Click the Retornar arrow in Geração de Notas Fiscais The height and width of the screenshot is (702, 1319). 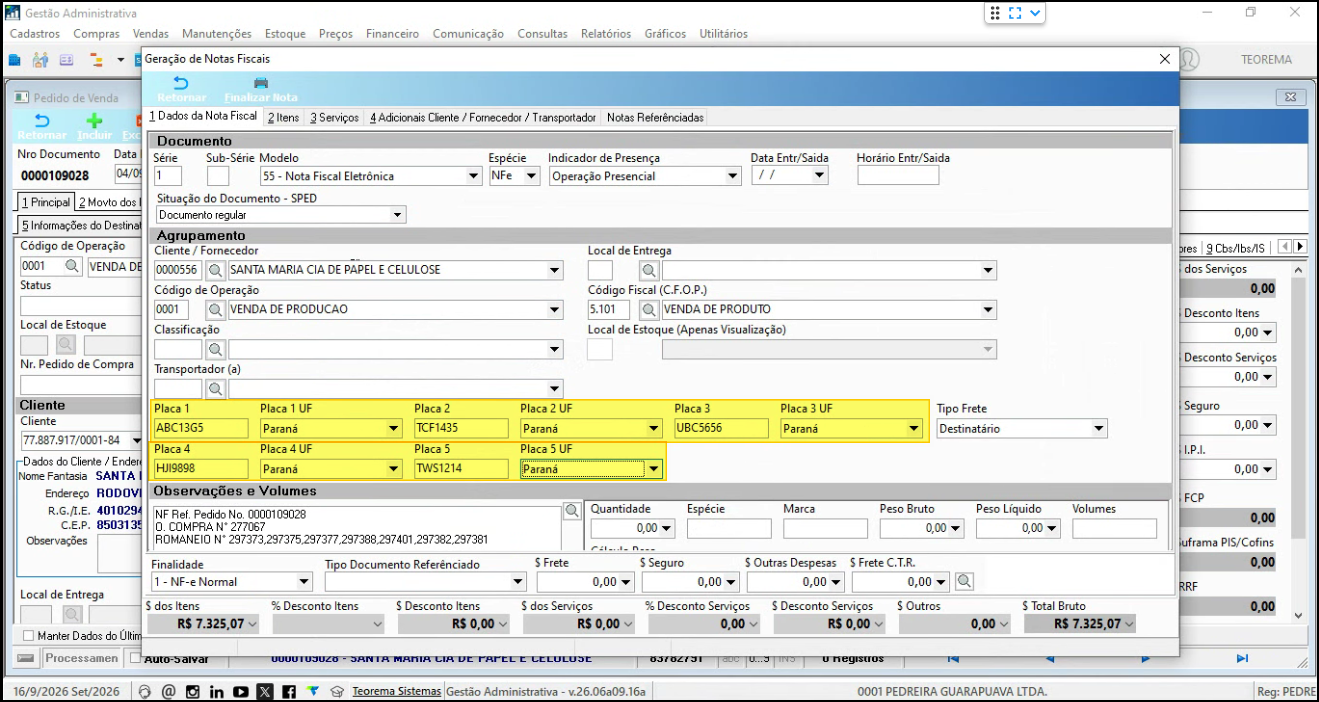(x=181, y=83)
